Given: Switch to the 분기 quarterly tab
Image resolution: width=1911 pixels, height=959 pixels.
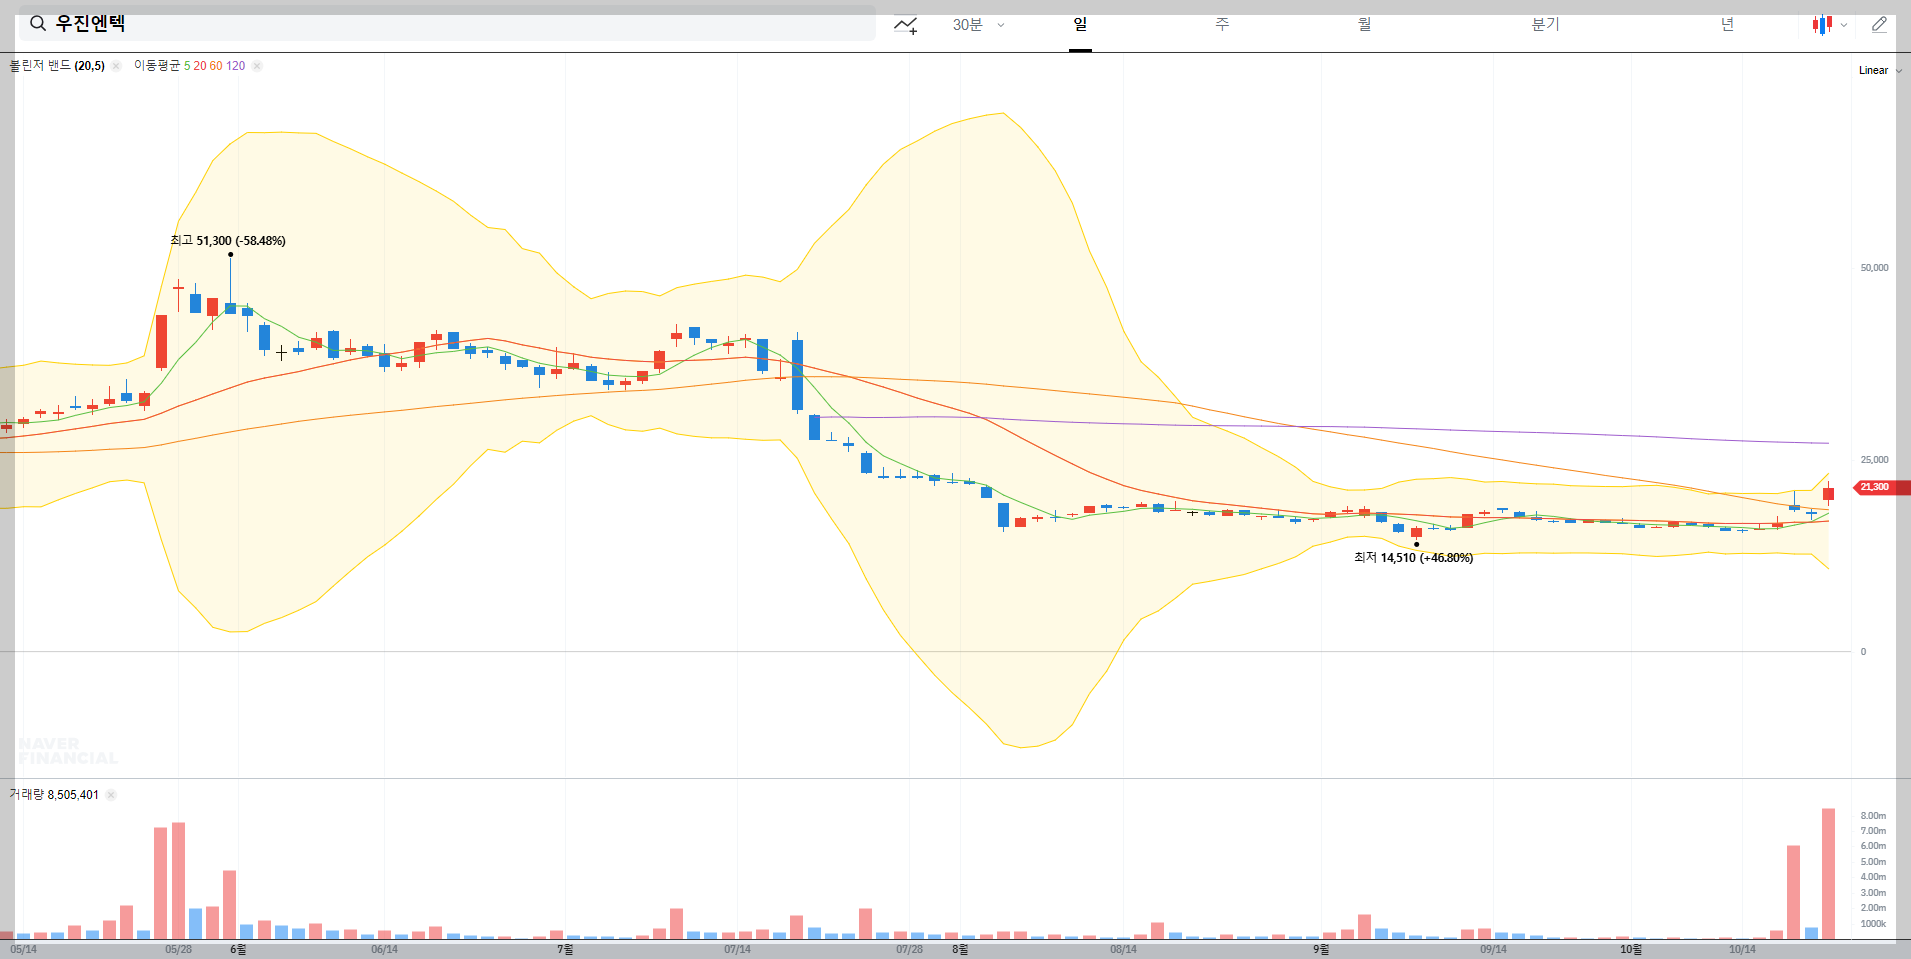Looking at the screenshot, I should pyautogui.click(x=1545, y=24).
